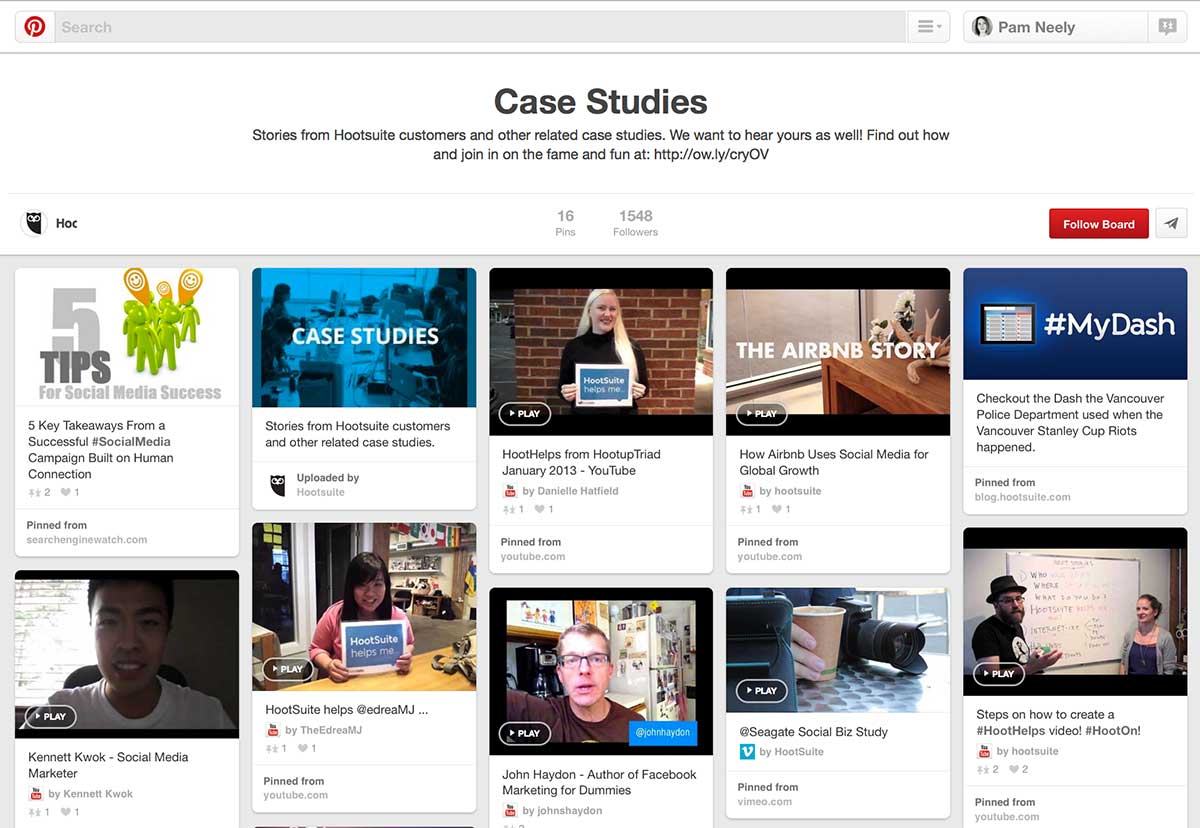
Task: Click the send board paper-plane icon
Action: click(x=1171, y=224)
